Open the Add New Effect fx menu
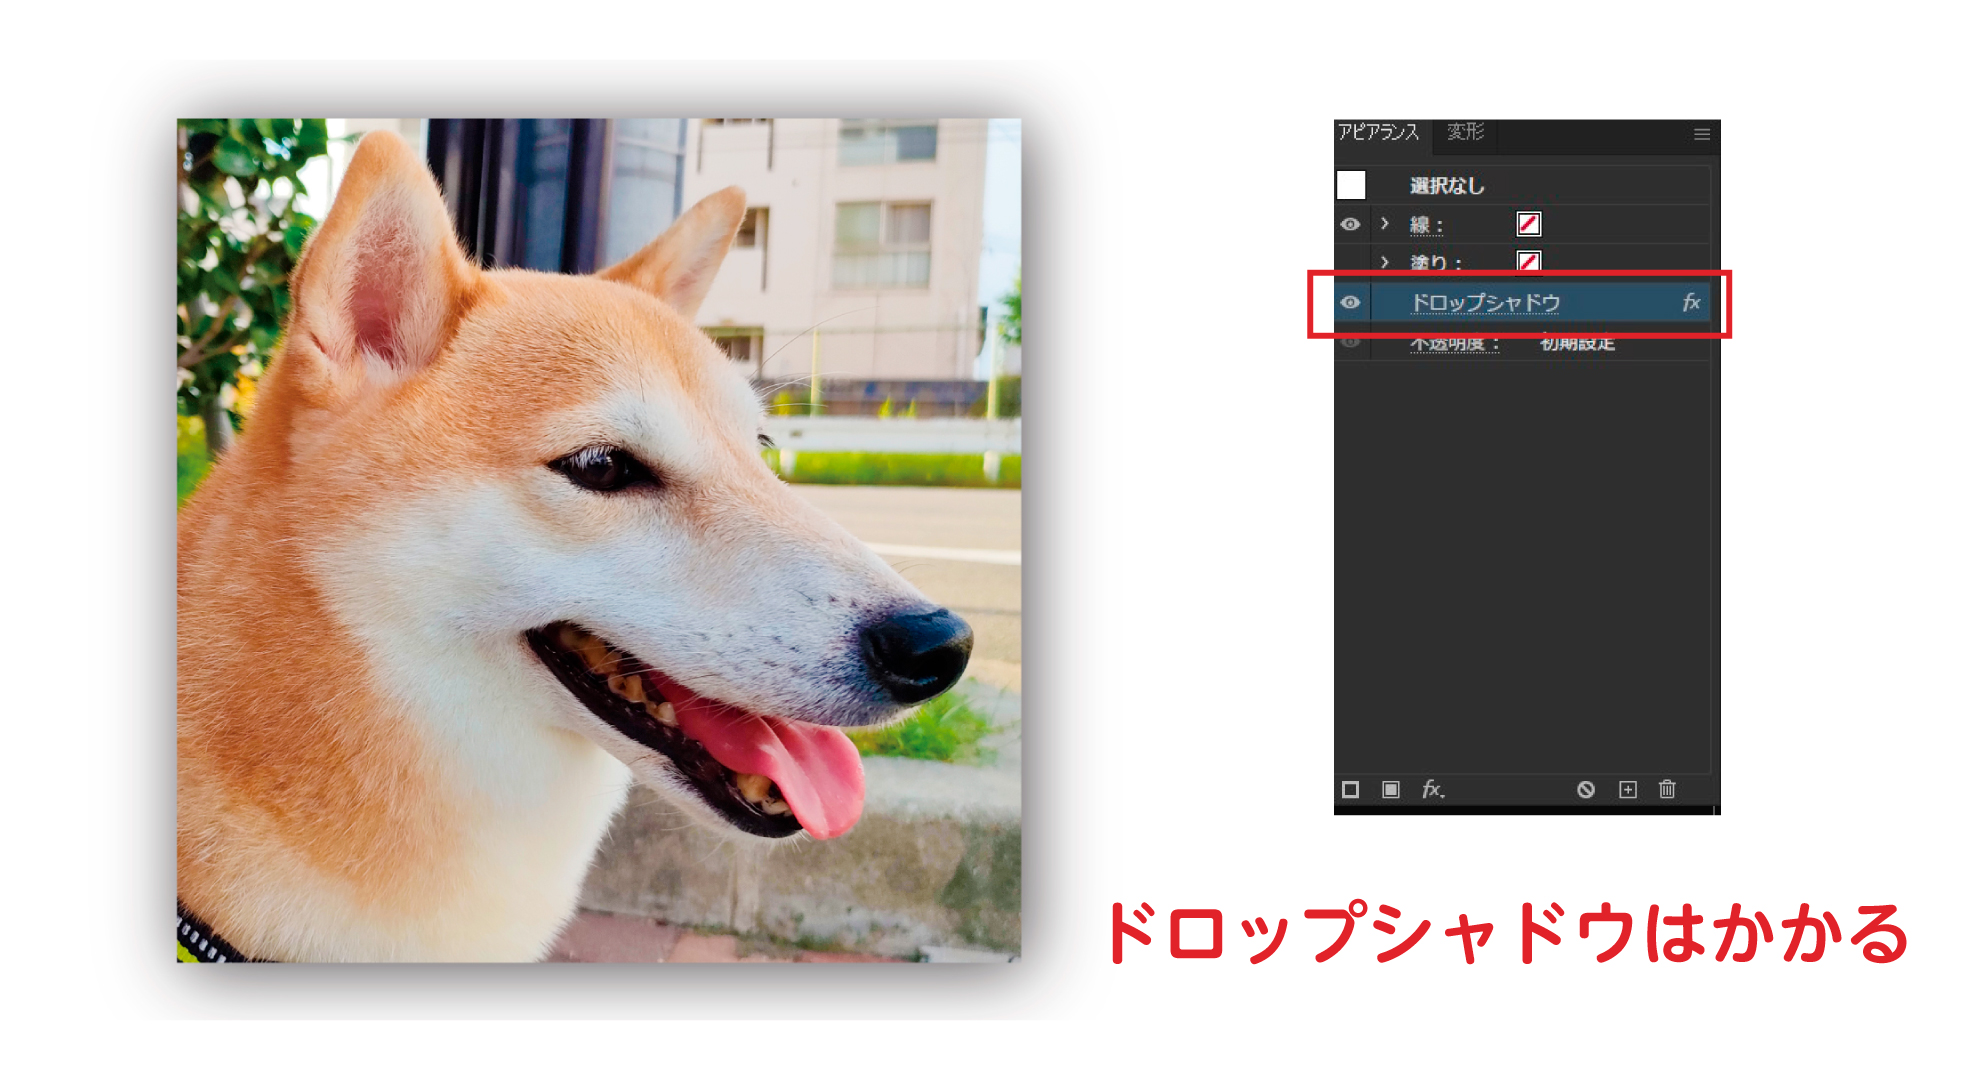This screenshot has width=1980, height=1080. [1432, 790]
